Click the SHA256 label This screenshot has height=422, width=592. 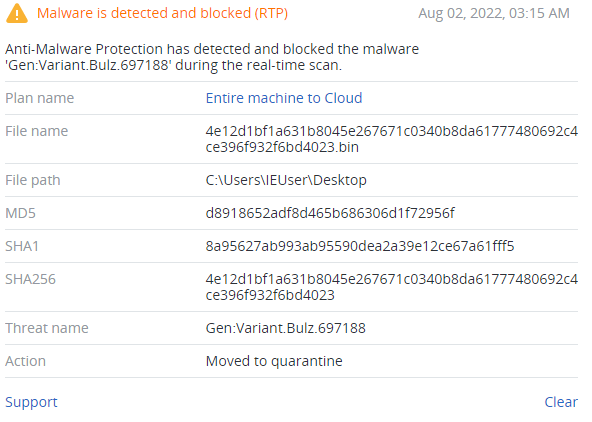(x=30, y=279)
